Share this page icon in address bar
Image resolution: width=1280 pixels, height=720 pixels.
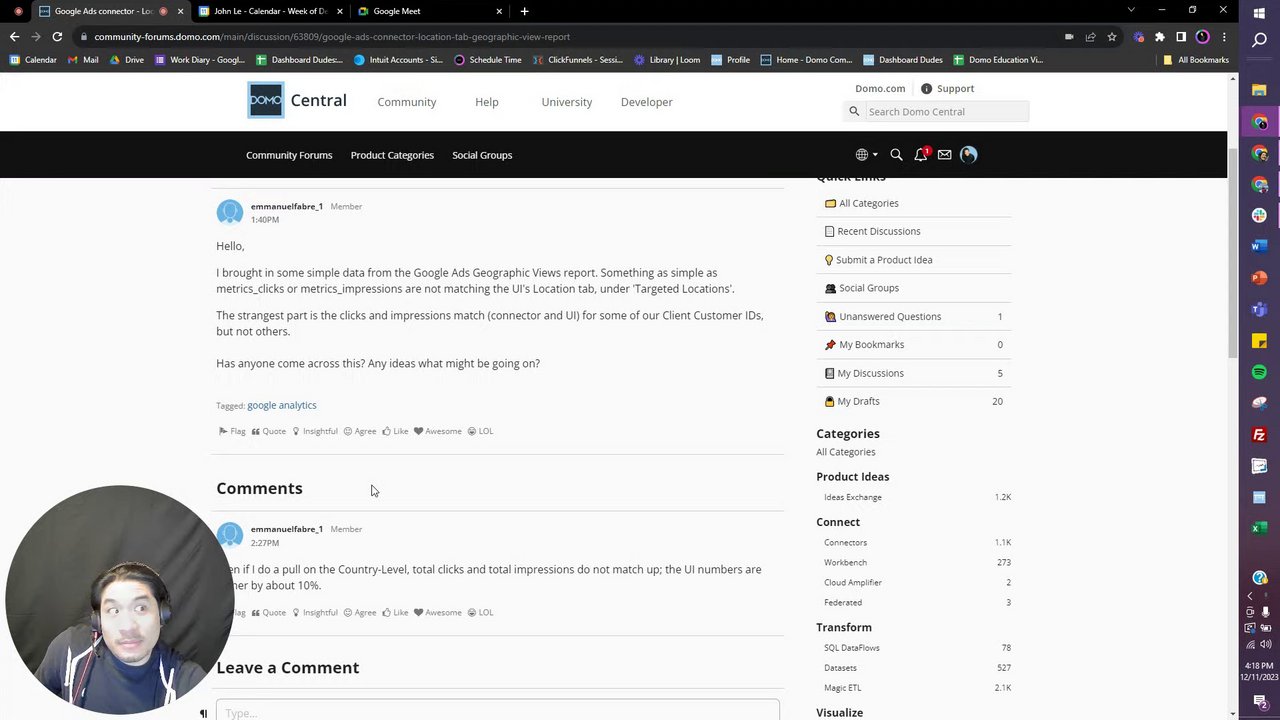point(1090,37)
